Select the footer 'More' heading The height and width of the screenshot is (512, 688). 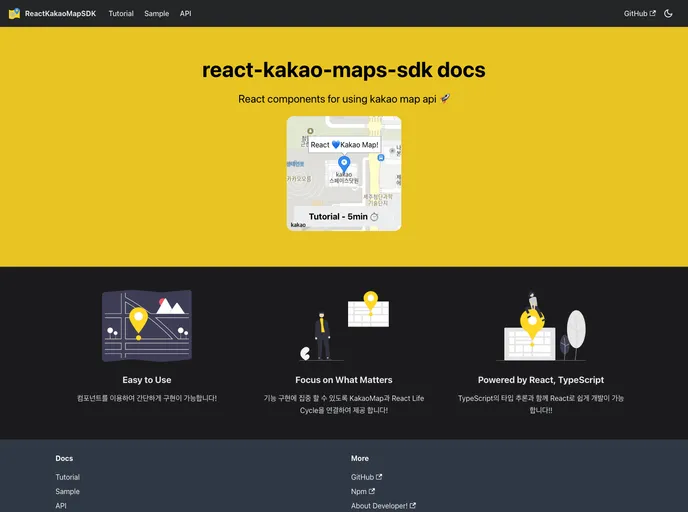360,458
